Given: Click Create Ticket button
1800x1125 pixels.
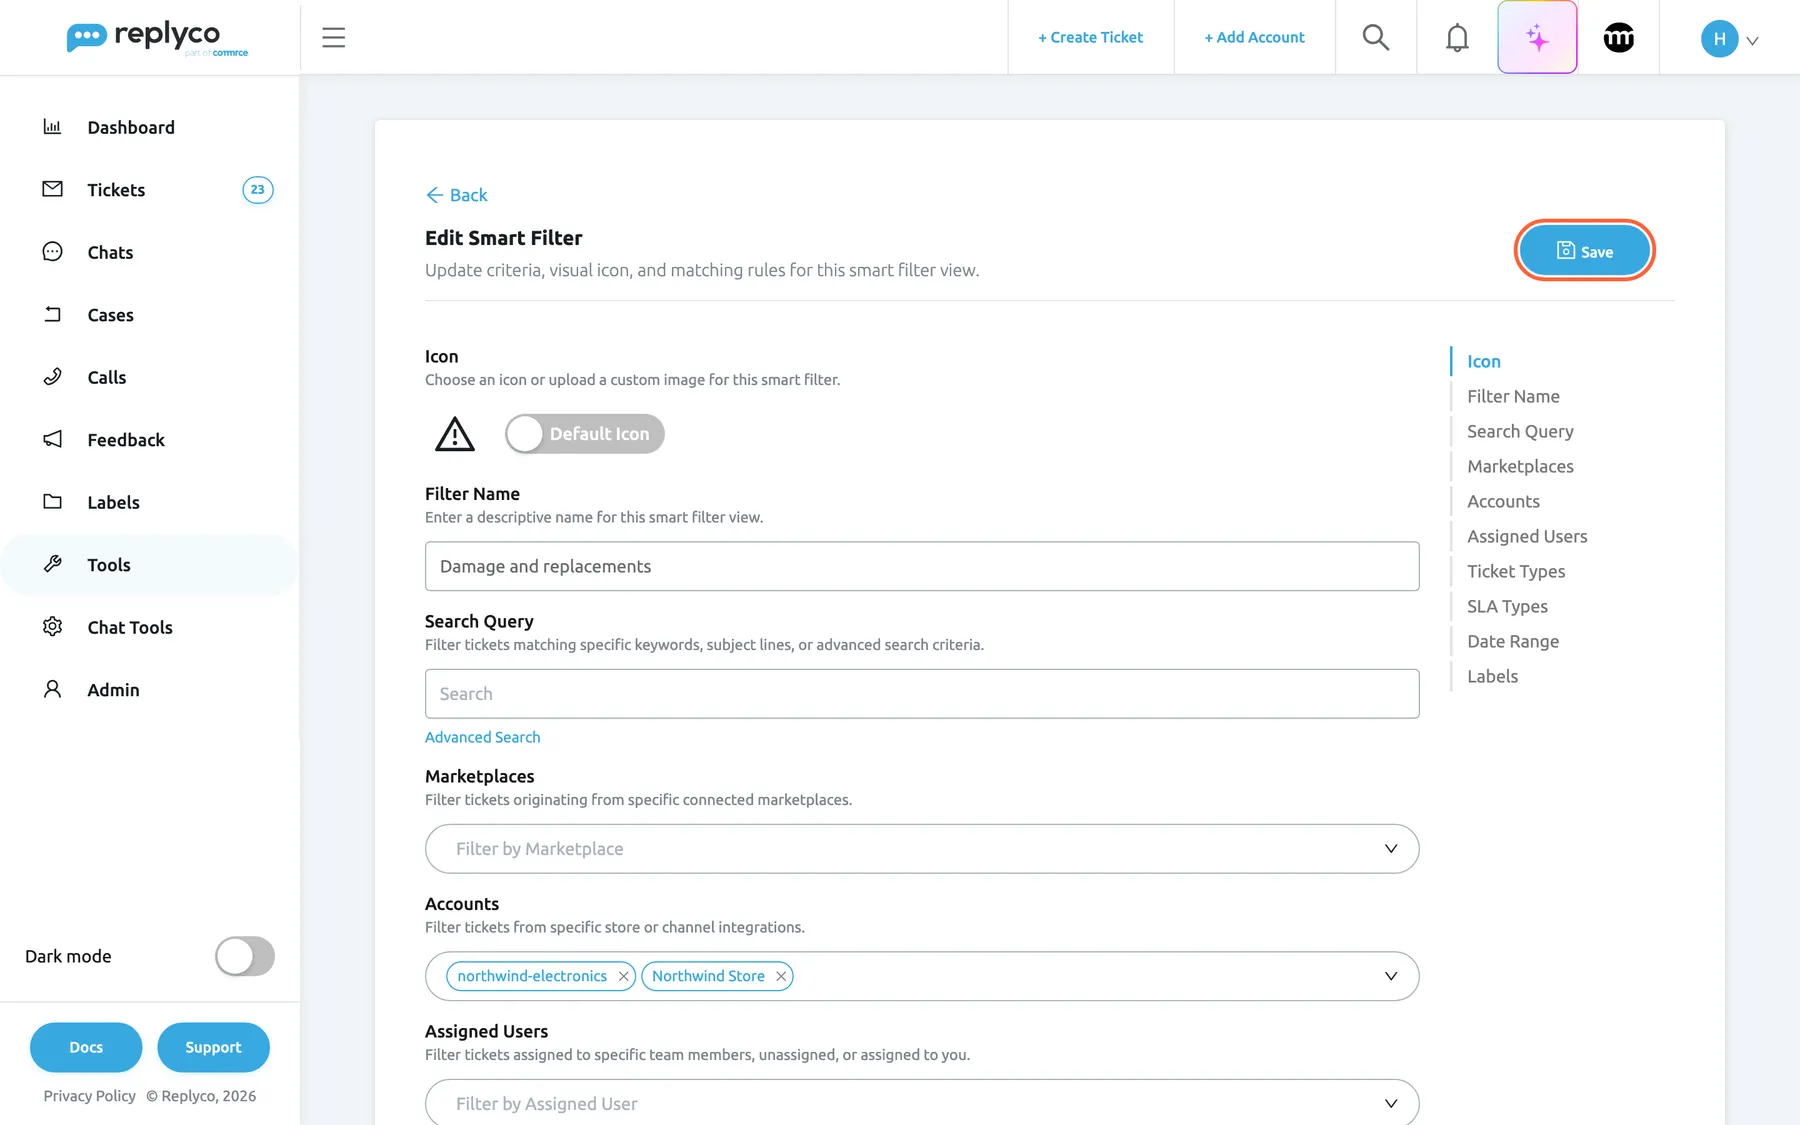Looking at the screenshot, I should tap(1090, 37).
